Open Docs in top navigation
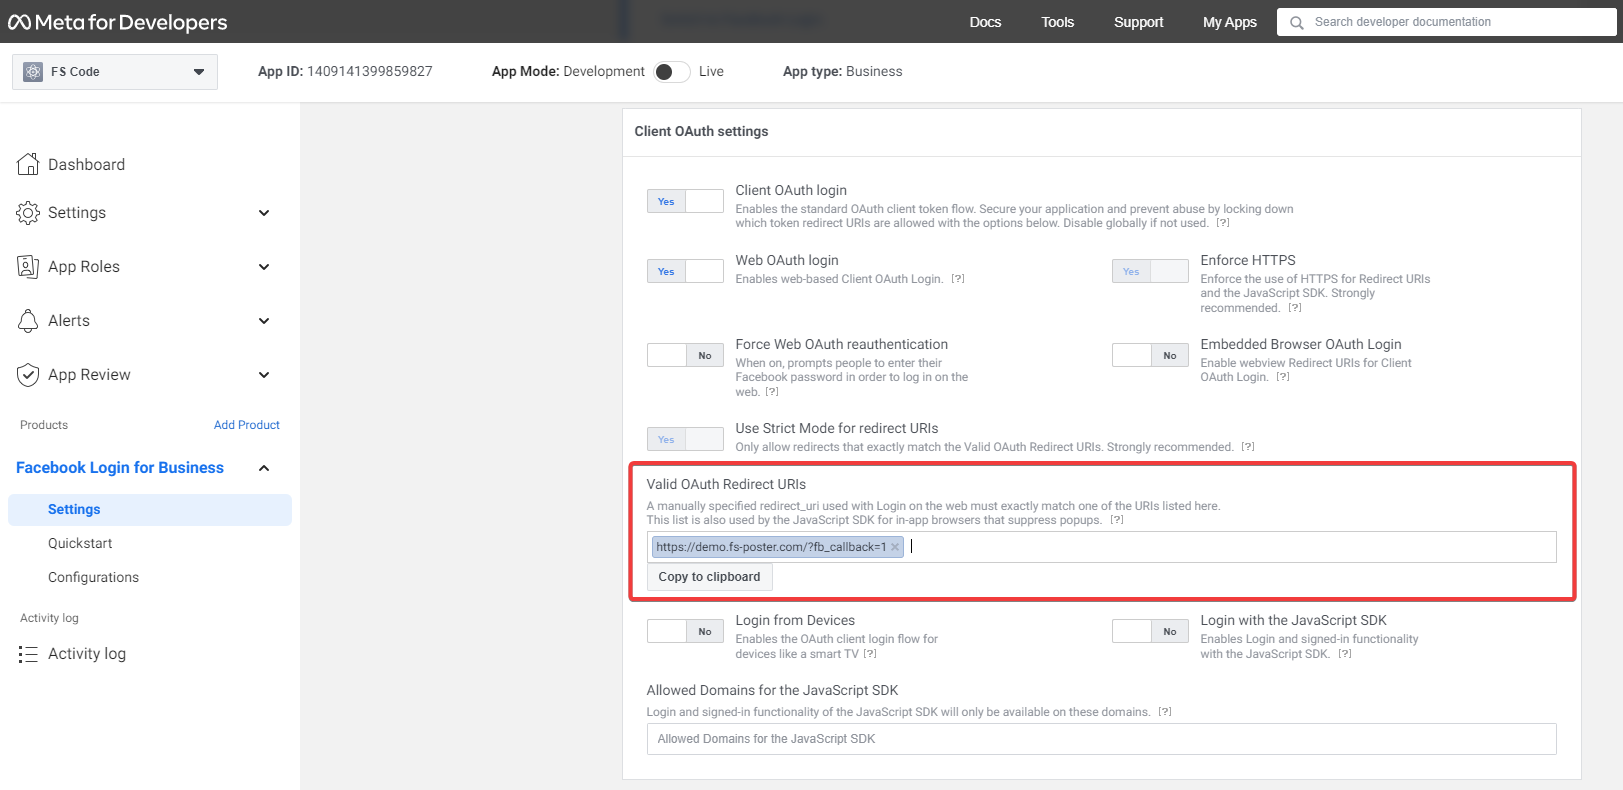Screen dimensions: 1623x790 pos(985,22)
